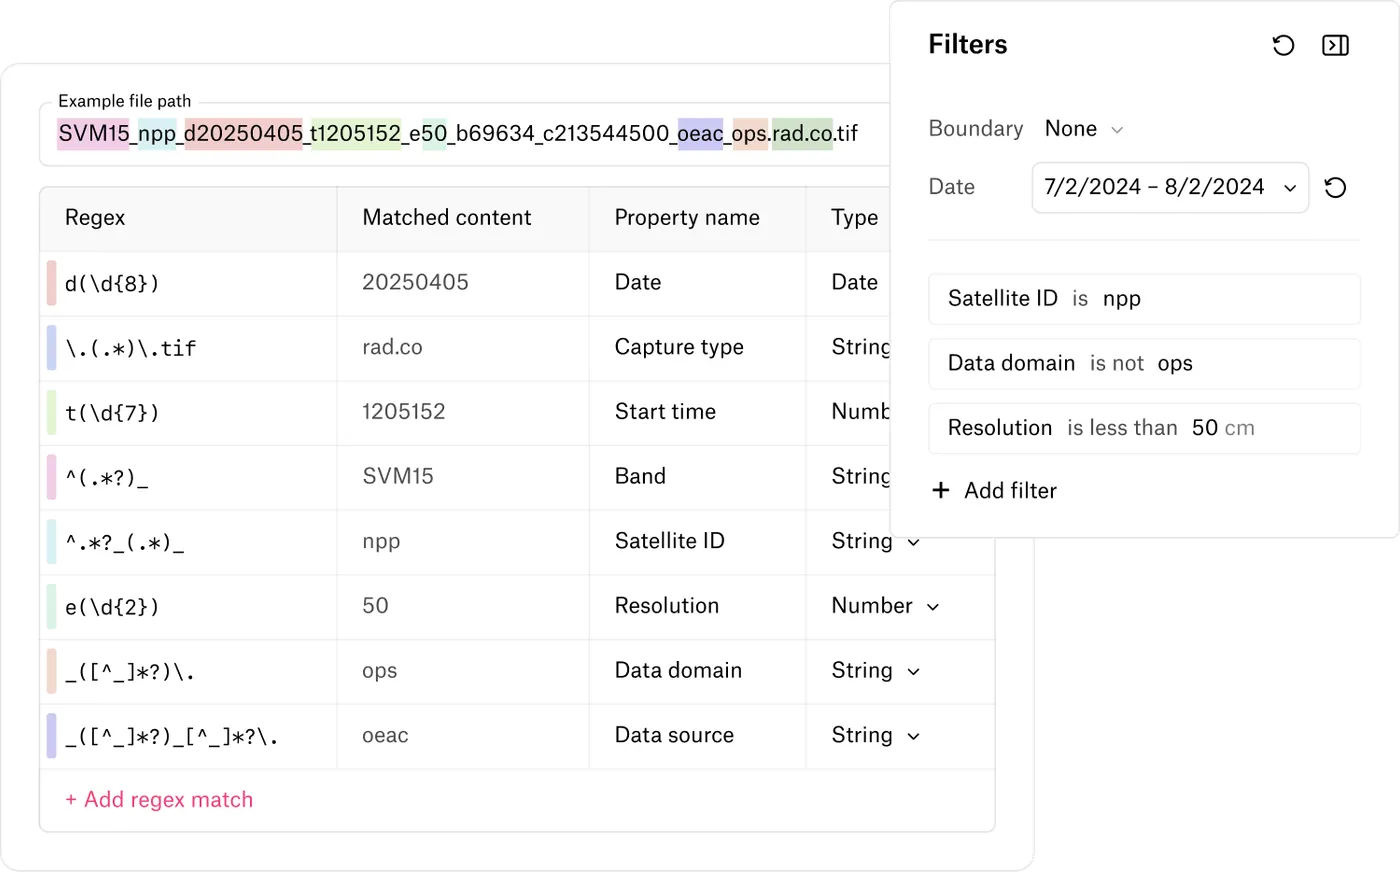Click the pink swatch beside d(\d{8}) regex
This screenshot has width=1400, height=872.
point(51,283)
